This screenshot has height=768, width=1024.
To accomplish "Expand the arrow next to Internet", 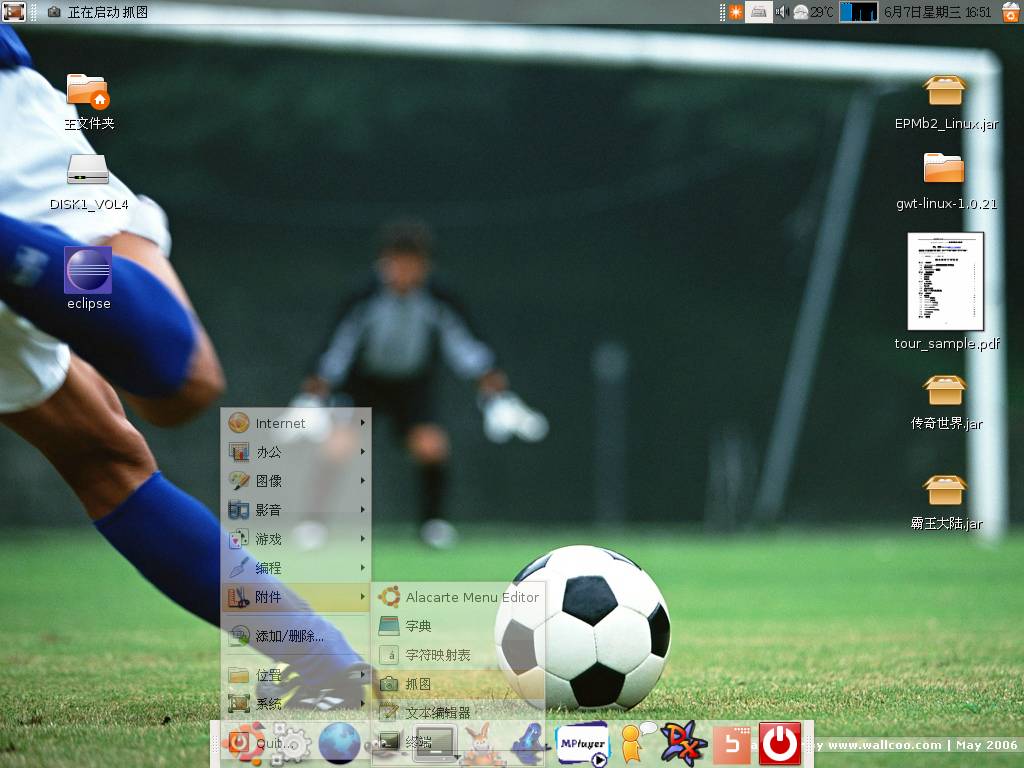I will click(362, 423).
